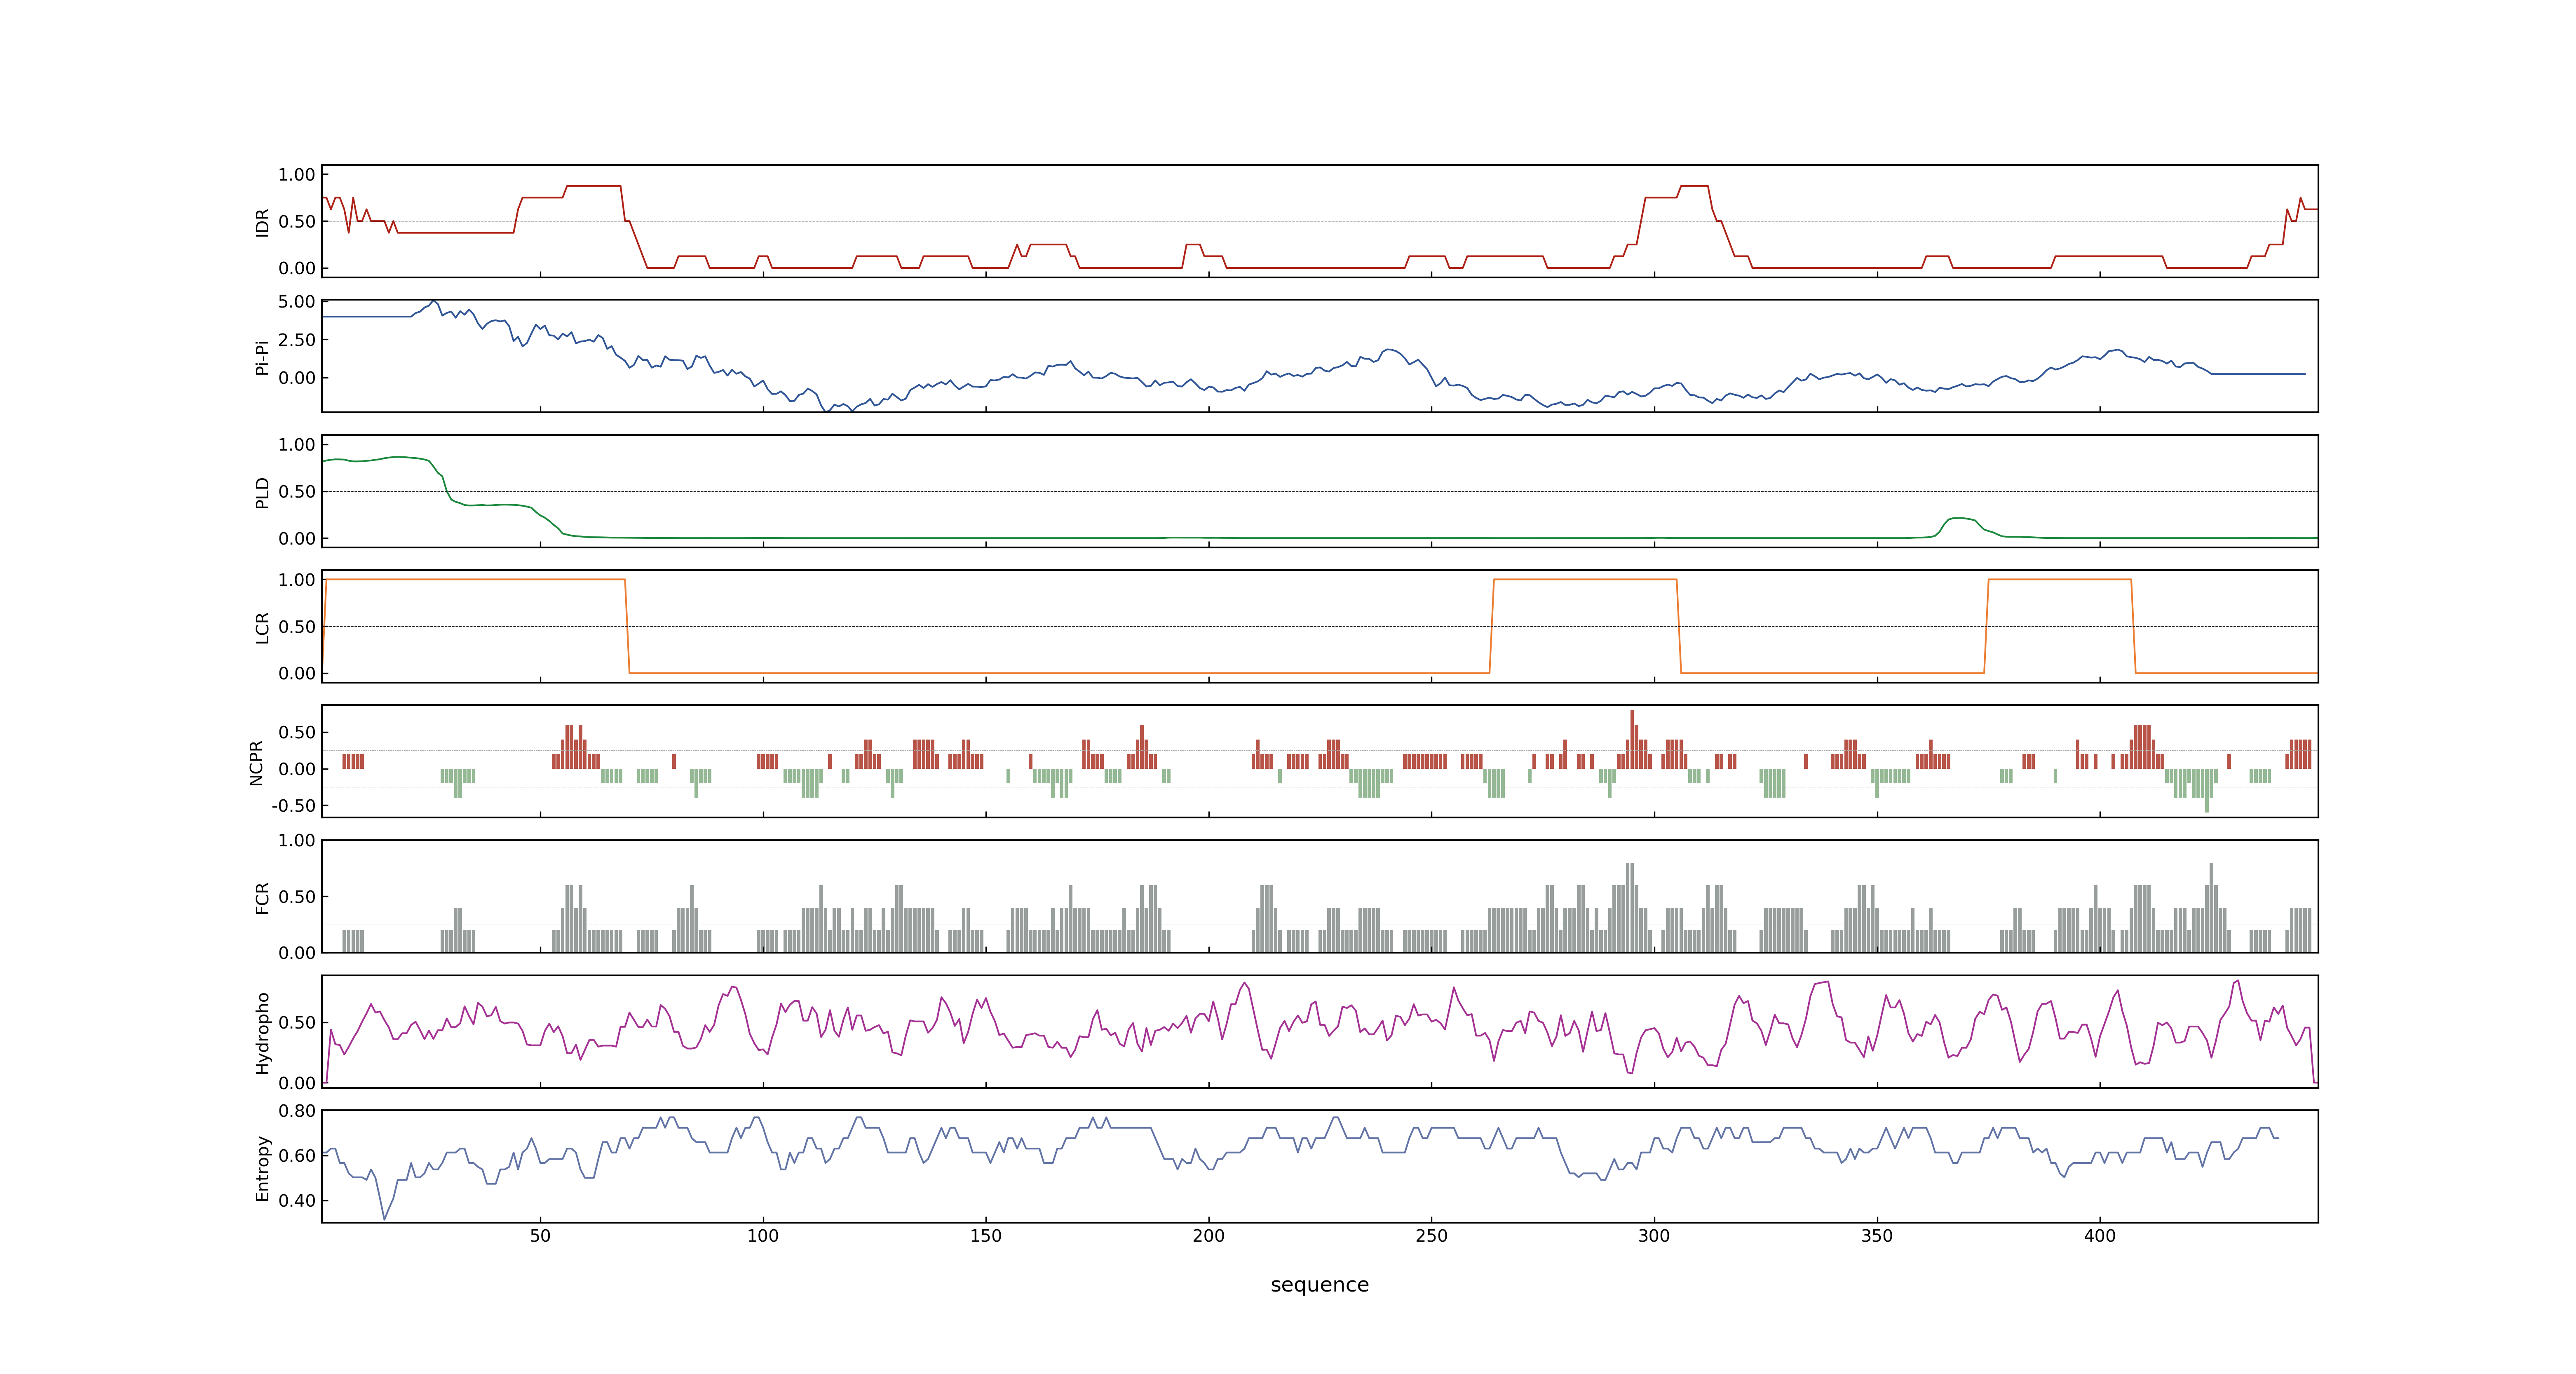Screen dimensions: 2576x1374
Task: Click the PLD y-axis label
Action: click(262, 492)
